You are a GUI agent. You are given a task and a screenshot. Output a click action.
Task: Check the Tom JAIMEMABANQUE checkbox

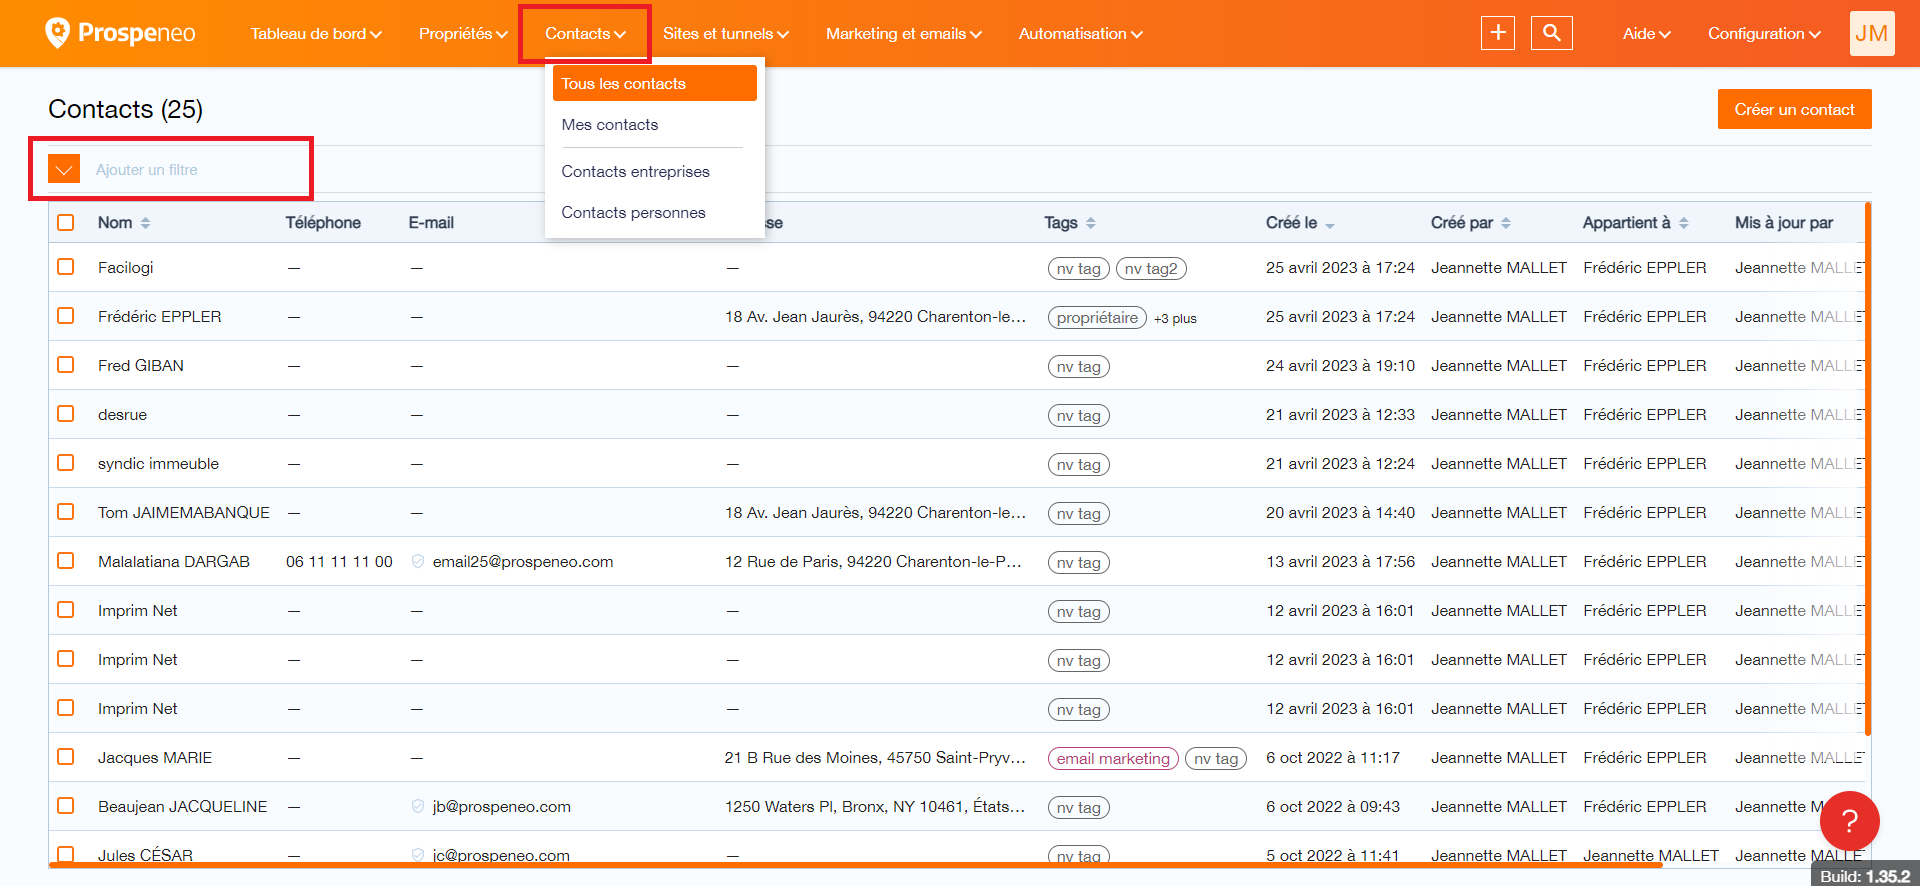[66, 512]
